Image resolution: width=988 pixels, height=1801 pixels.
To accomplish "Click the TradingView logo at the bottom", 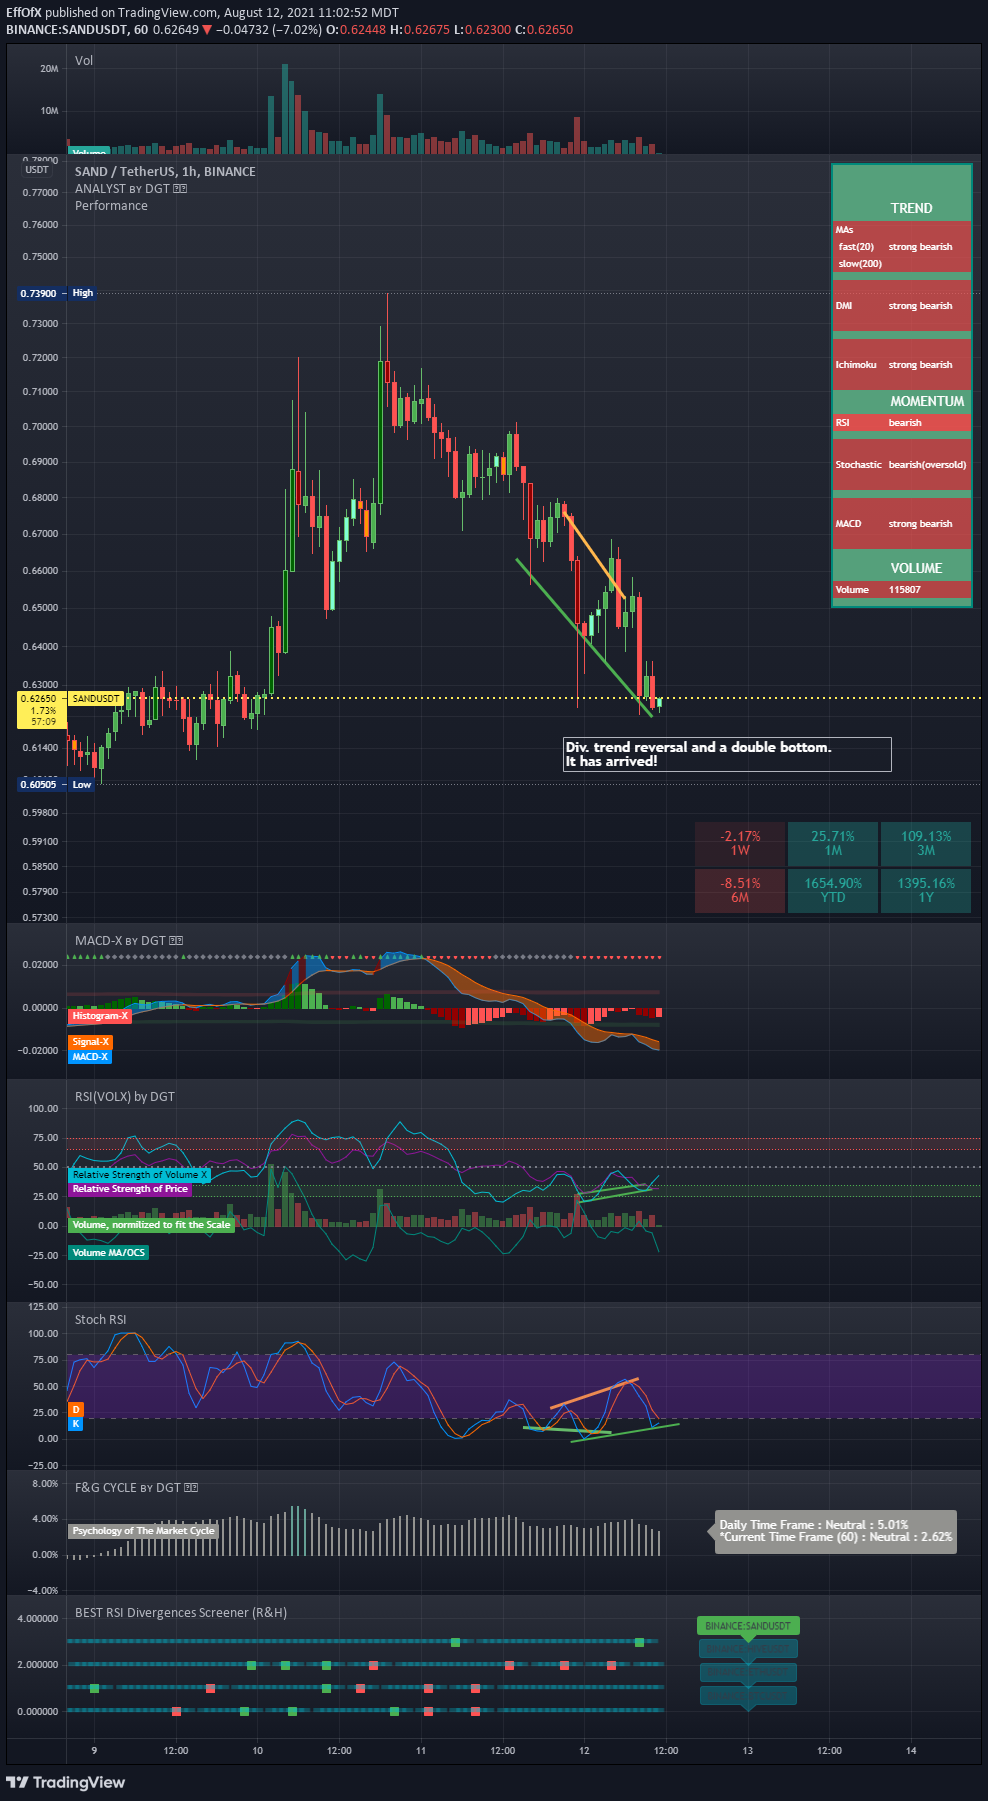I will click(66, 1782).
